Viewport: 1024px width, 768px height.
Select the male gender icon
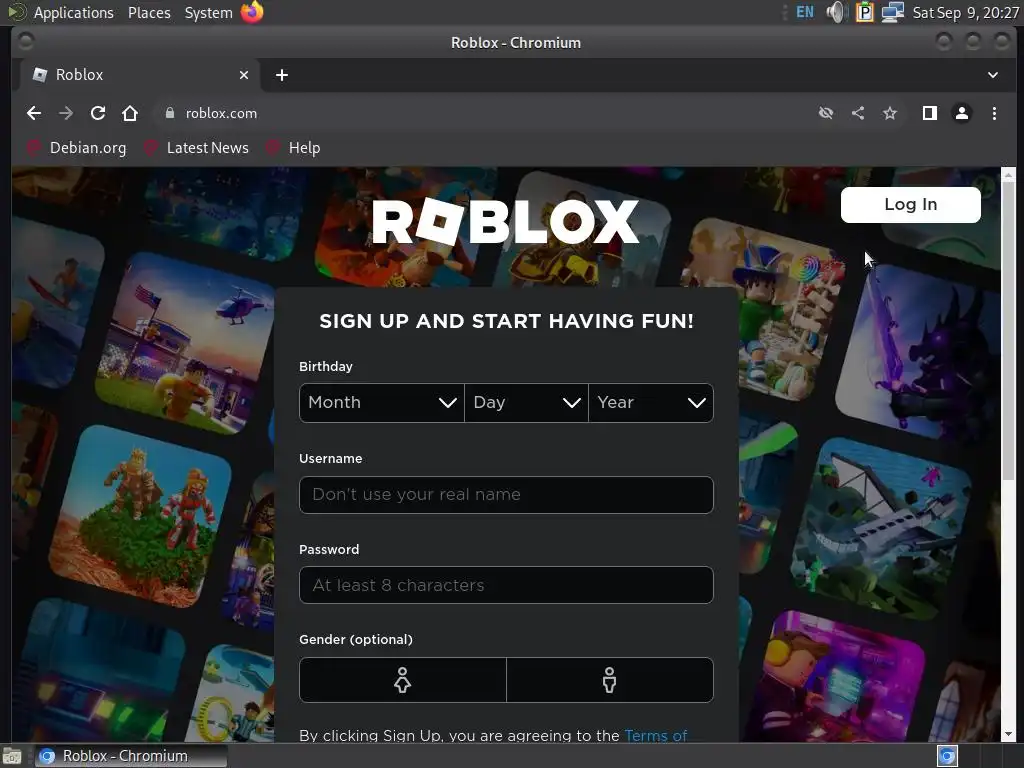[x=609, y=680]
